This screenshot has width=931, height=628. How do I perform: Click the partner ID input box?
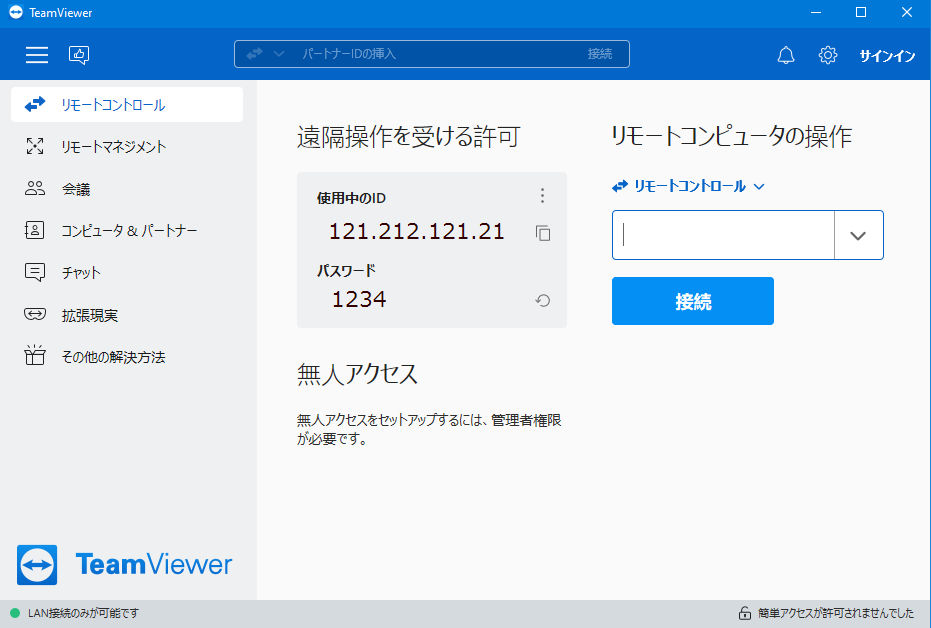tap(723, 235)
